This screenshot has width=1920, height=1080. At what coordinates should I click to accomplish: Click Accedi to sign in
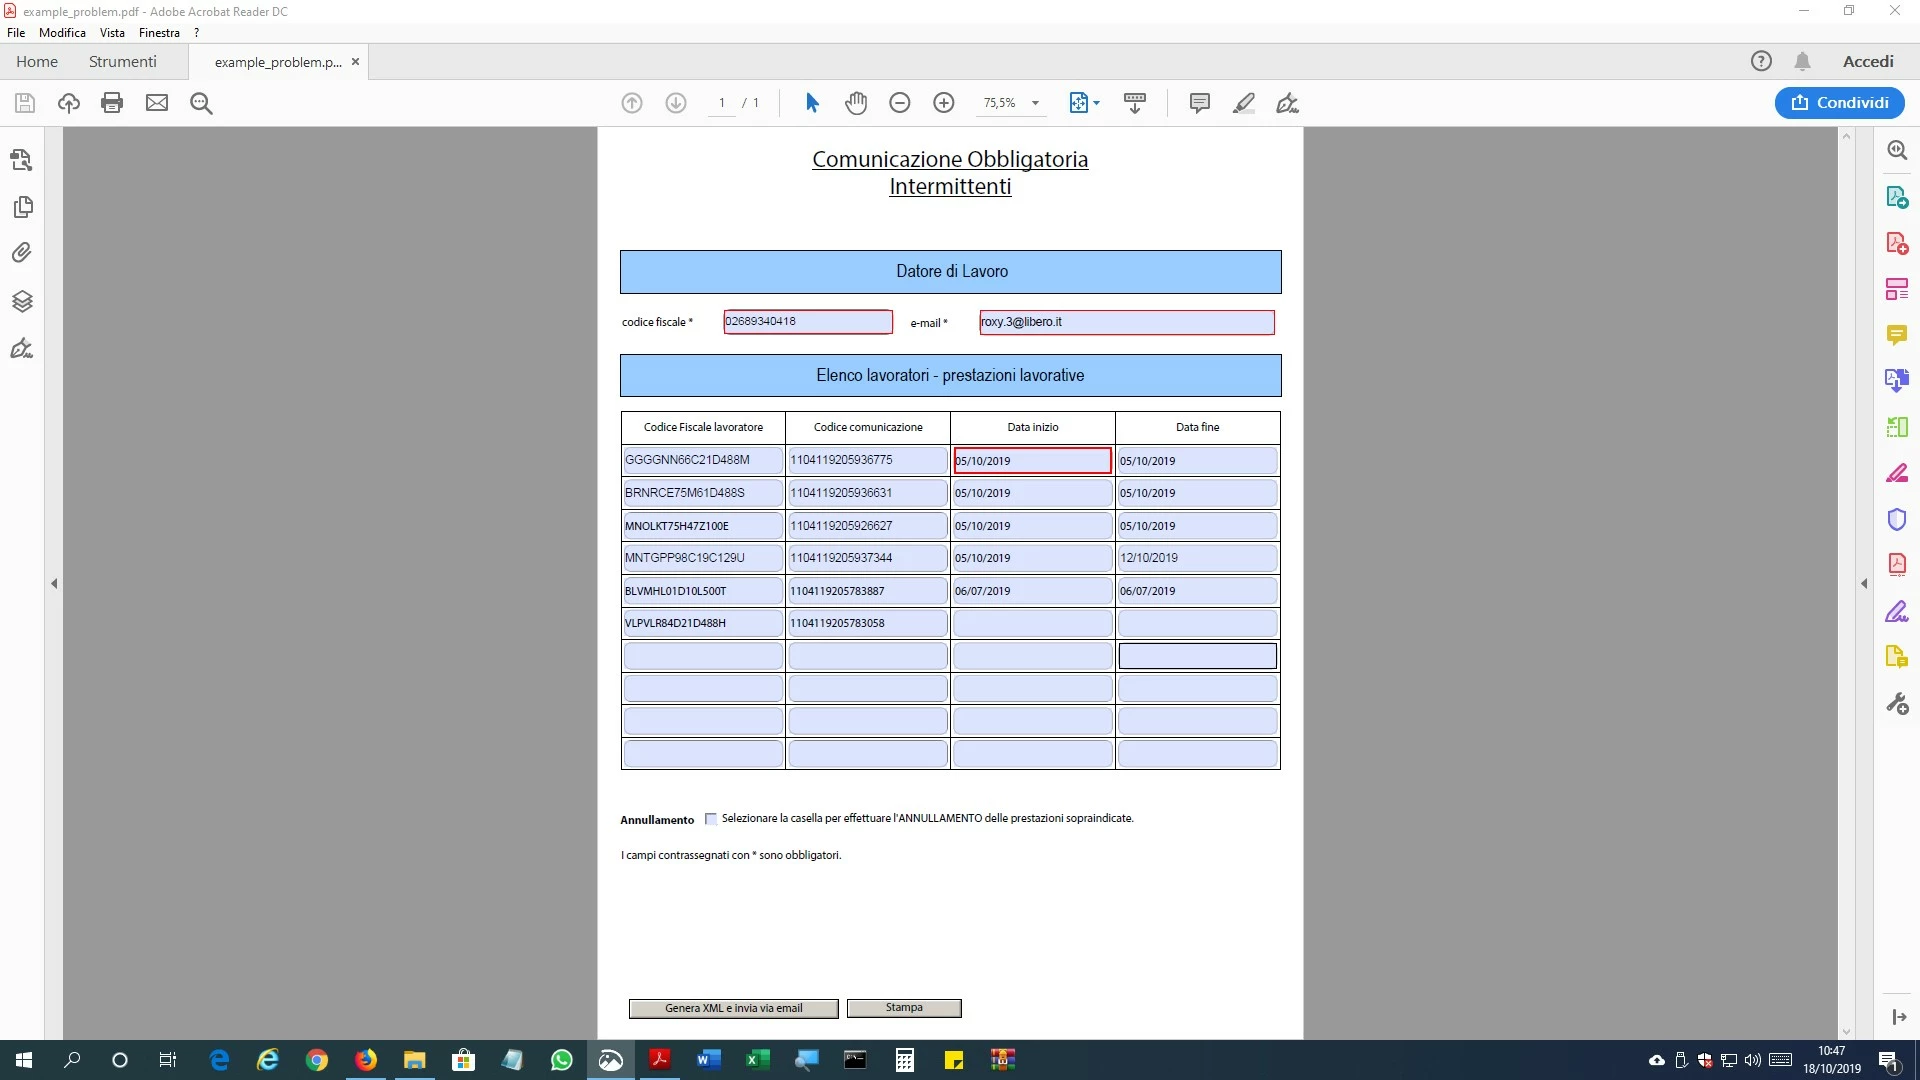pyautogui.click(x=1868, y=62)
